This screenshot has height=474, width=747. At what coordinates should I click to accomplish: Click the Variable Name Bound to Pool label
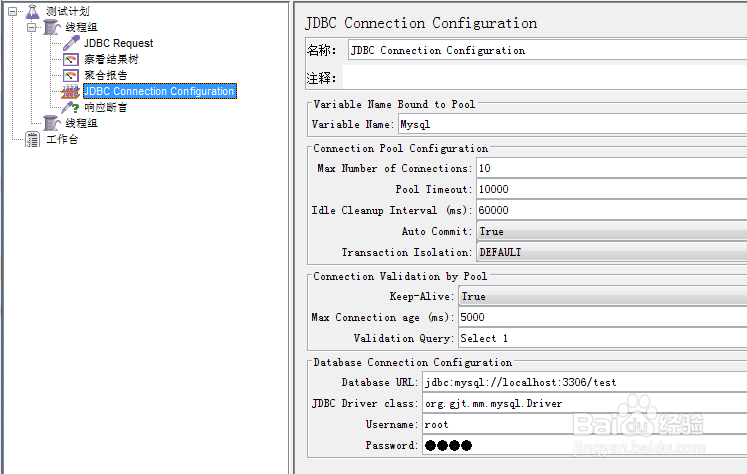pyautogui.click(x=394, y=104)
